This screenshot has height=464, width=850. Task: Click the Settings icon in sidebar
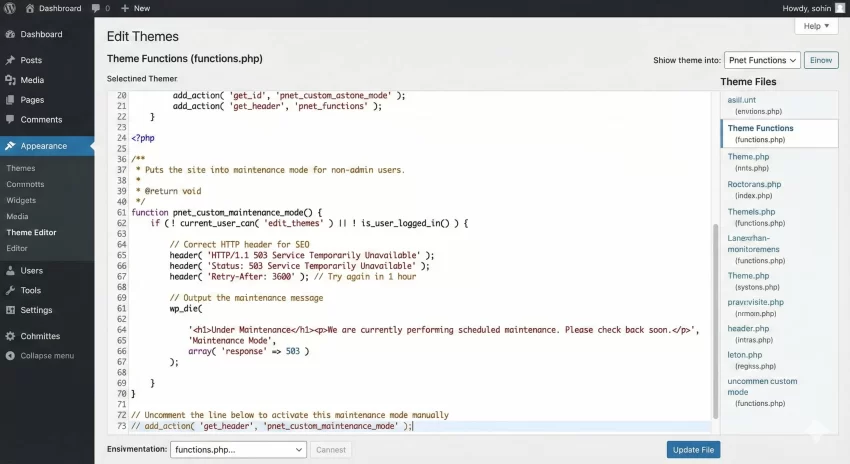10,310
